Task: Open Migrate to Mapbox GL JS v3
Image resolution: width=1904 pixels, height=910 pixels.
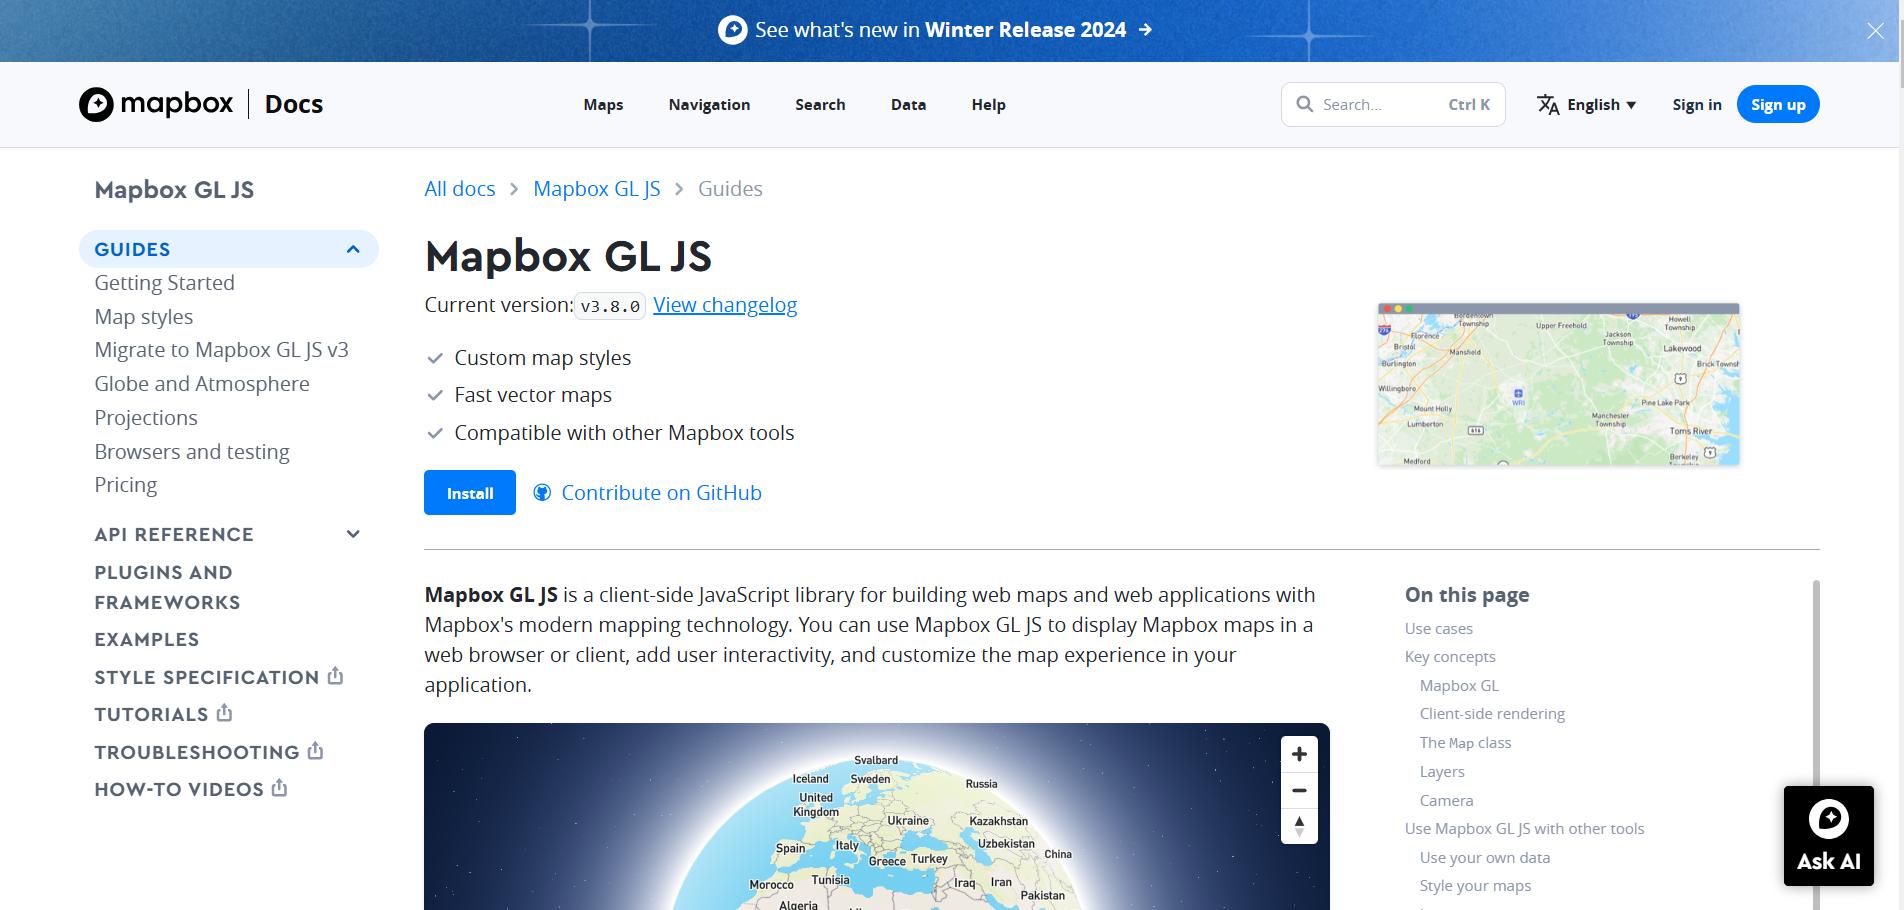Action: pos(222,350)
